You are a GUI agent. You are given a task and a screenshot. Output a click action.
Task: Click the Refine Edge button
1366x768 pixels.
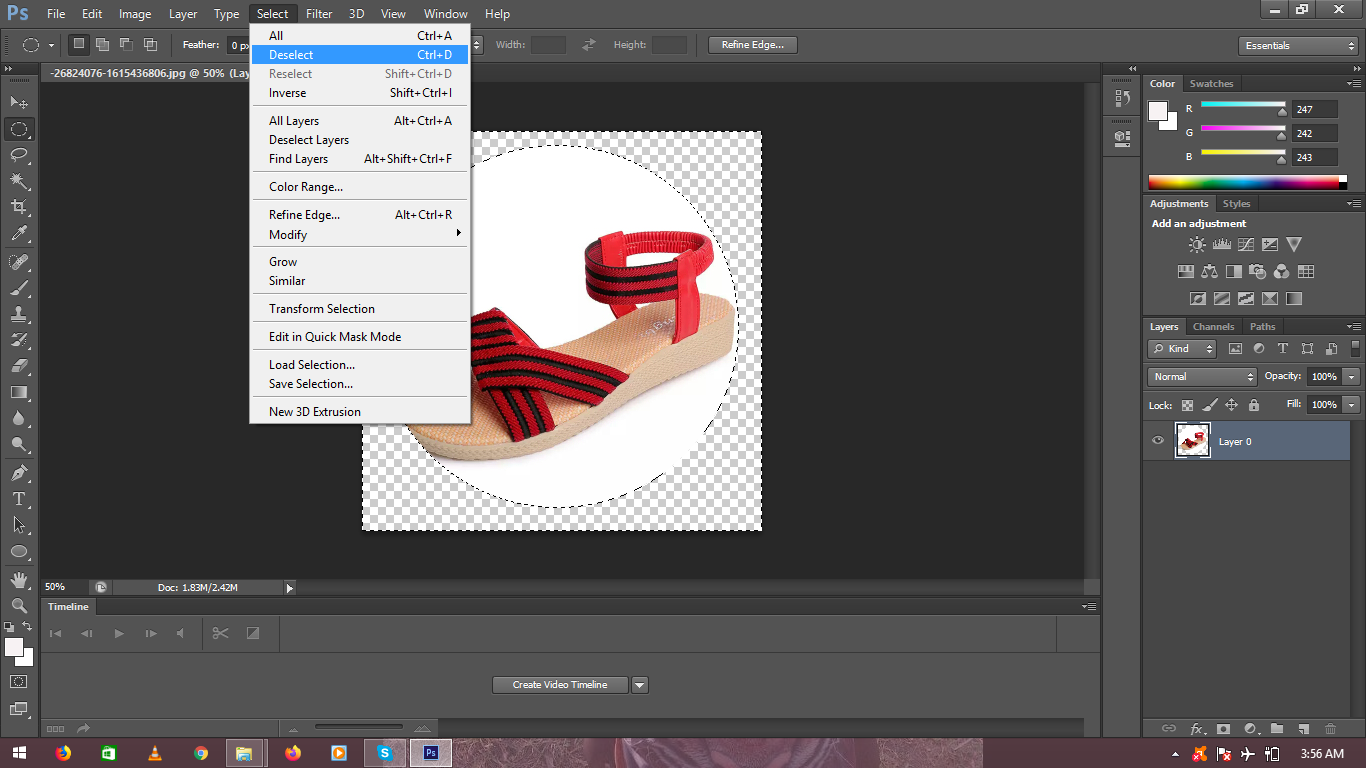pos(752,45)
